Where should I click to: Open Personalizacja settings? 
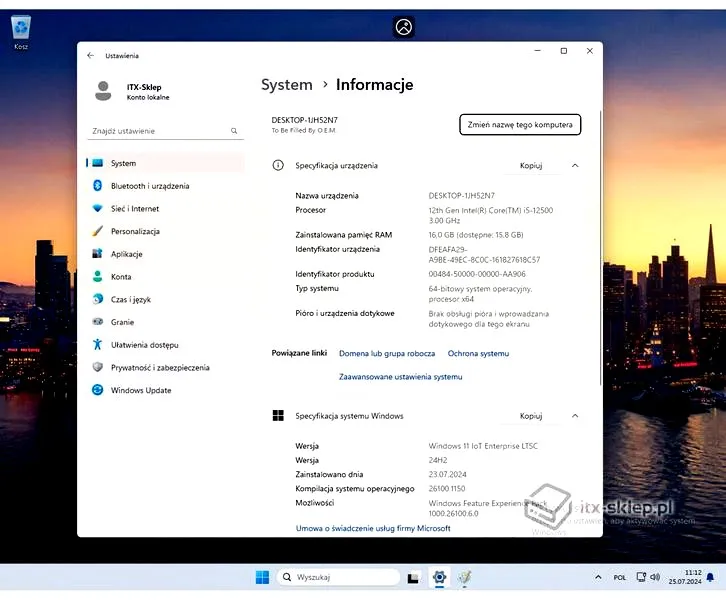tap(165, 231)
